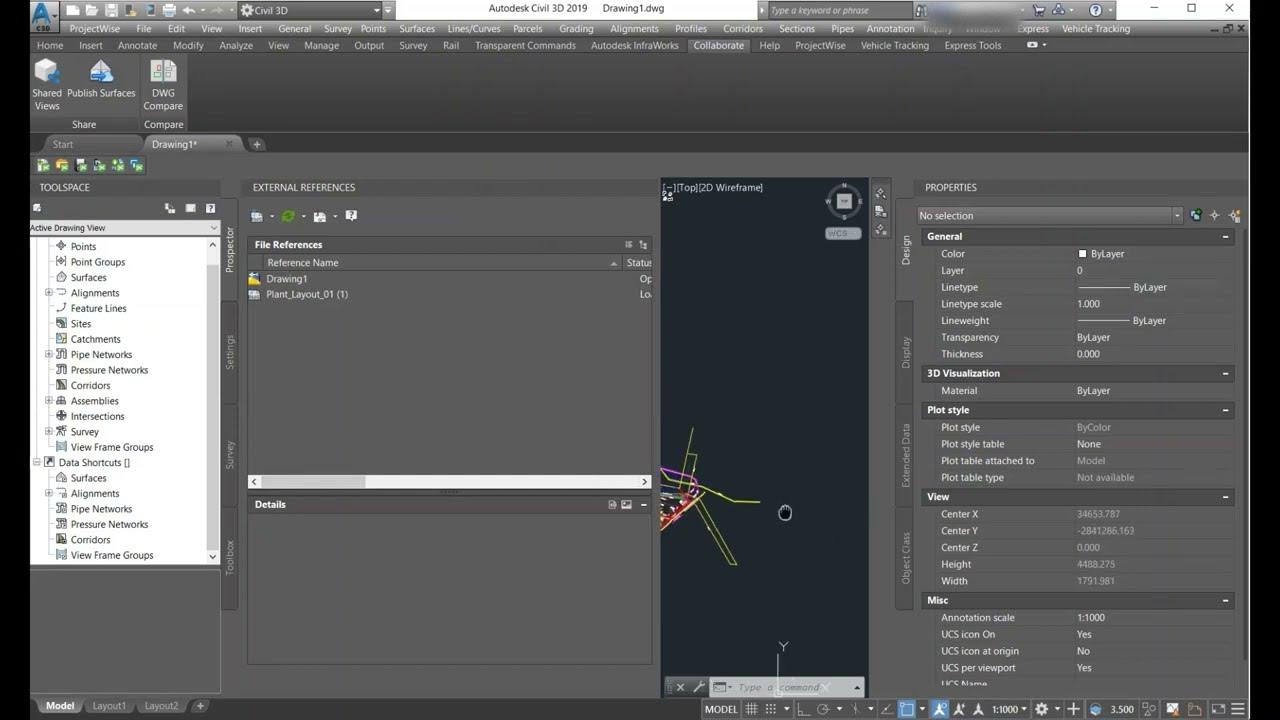Open the No selection dropdown in Properties
This screenshot has height=720, width=1280.
(1050, 216)
